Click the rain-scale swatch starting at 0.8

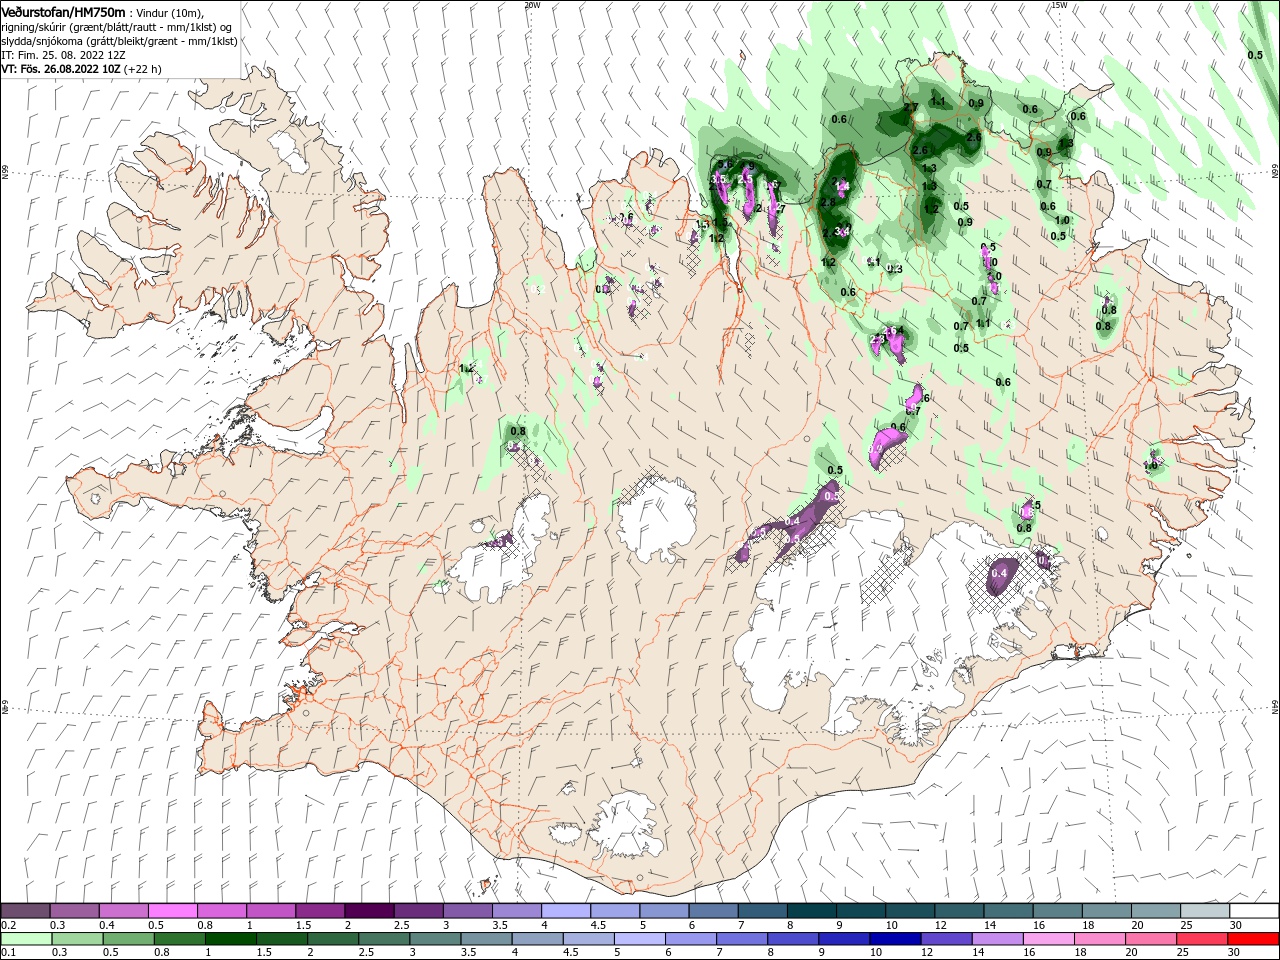coord(179,939)
